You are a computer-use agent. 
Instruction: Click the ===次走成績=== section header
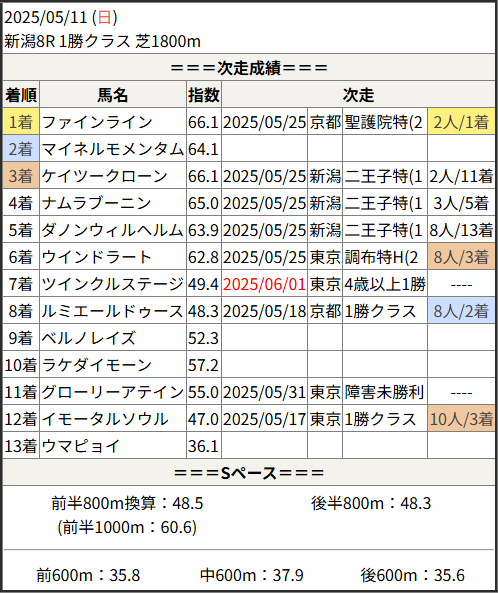click(x=249, y=68)
